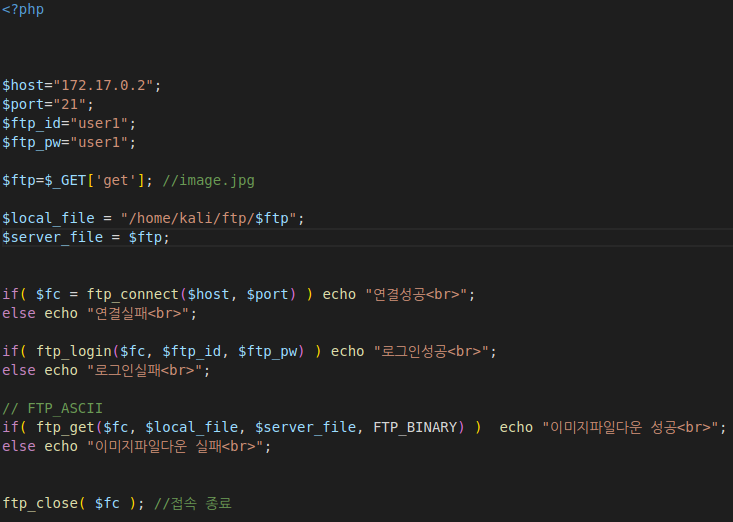The width and height of the screenshot is (733, 522).
Task: Click the "로그인성공<br>" string
Action: pyautogui.click(x=431, y=351)
